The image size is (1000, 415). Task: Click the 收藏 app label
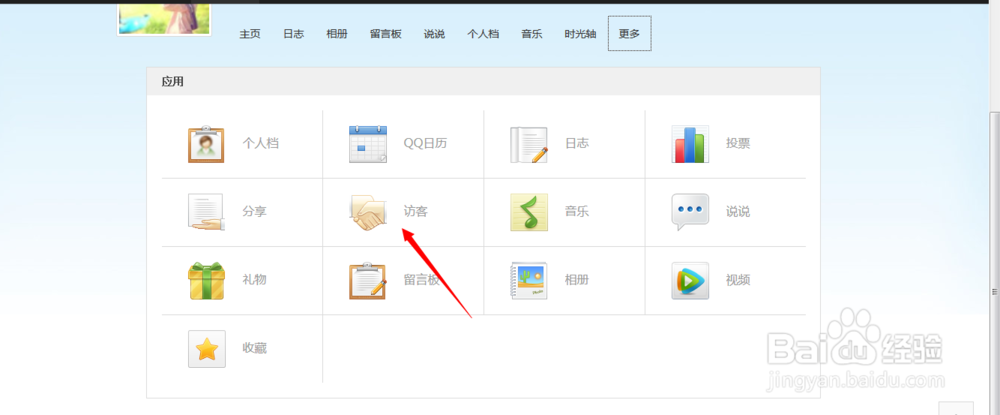[x=254, y=348]
